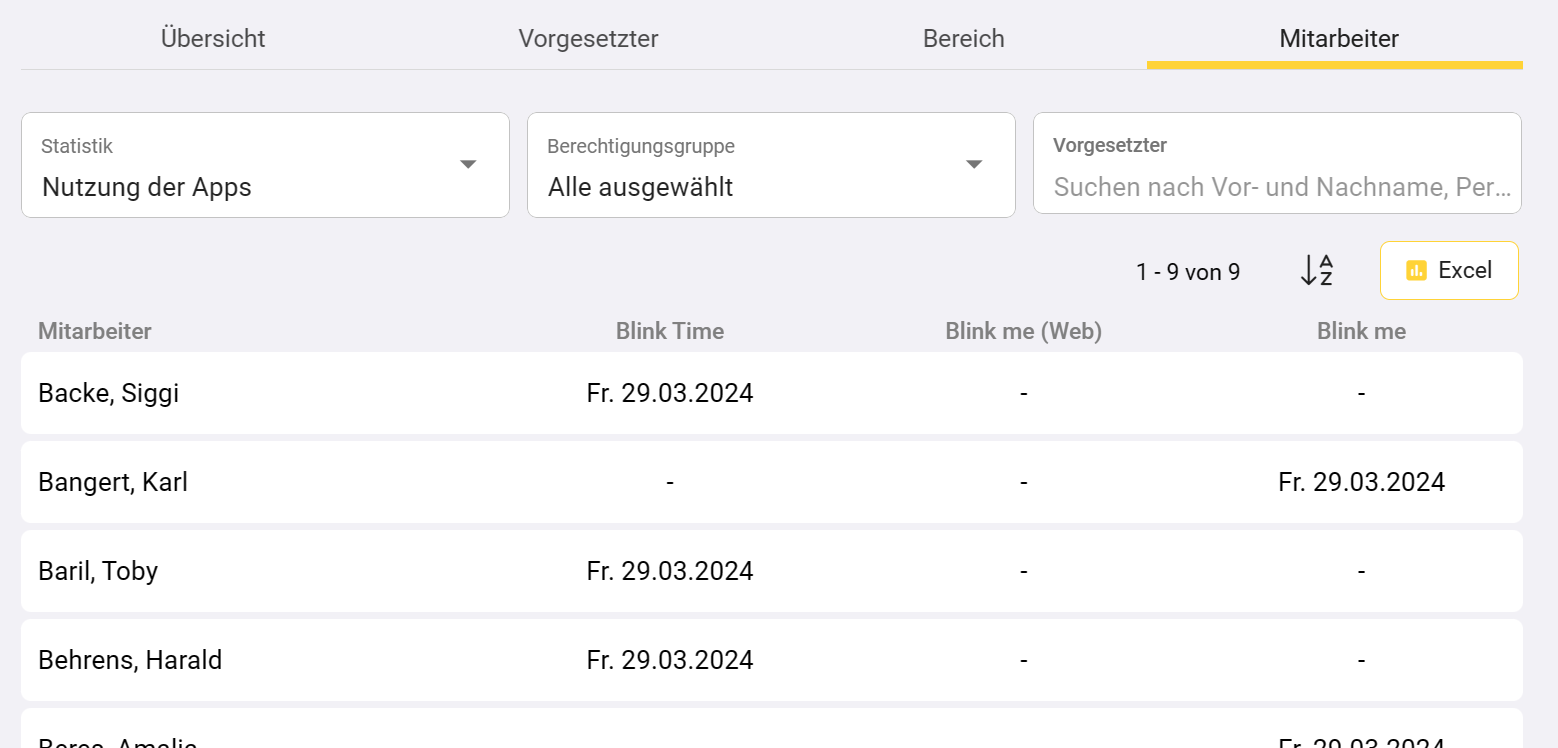Screen dimensions: 1558x748
Task: Click the Blink Time column header
Action: coord(670,331)
